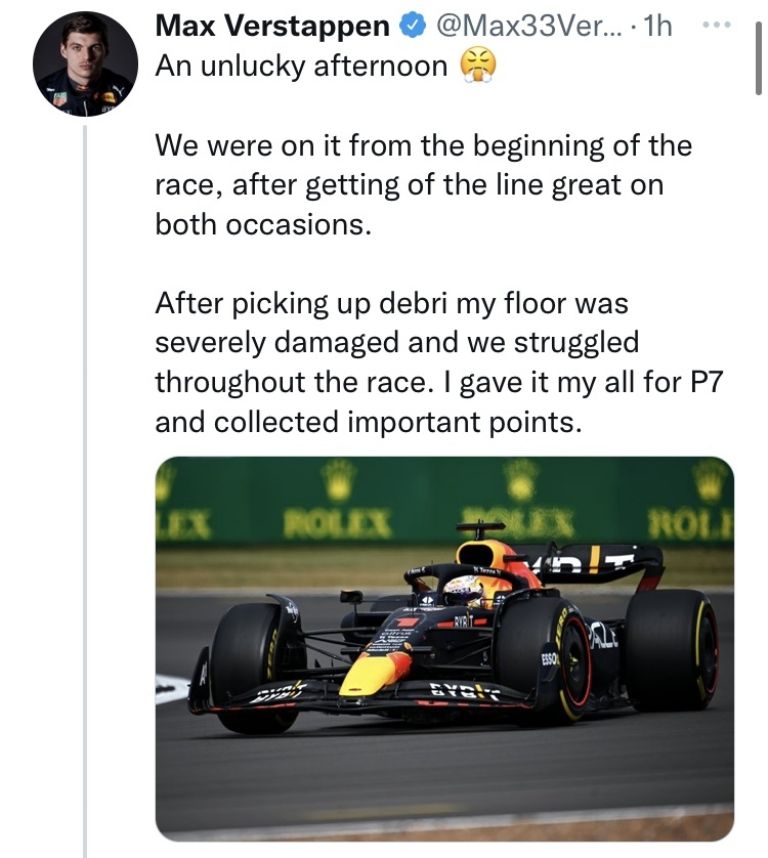The height and width of the screenshot is (858, 768).
Task: Click the "An unlucky afternoon" text line
Action: 301,67
